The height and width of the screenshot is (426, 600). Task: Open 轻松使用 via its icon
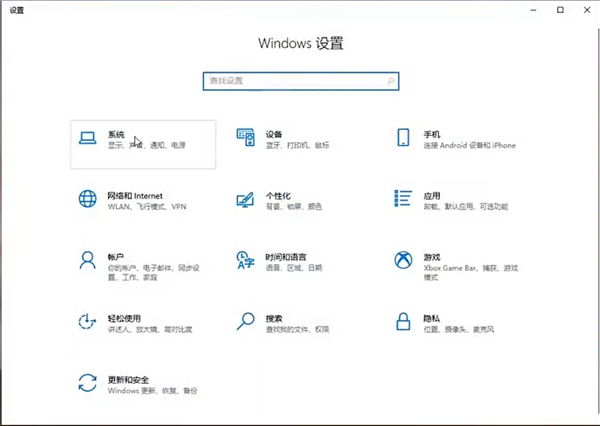(x=88, y=321)
